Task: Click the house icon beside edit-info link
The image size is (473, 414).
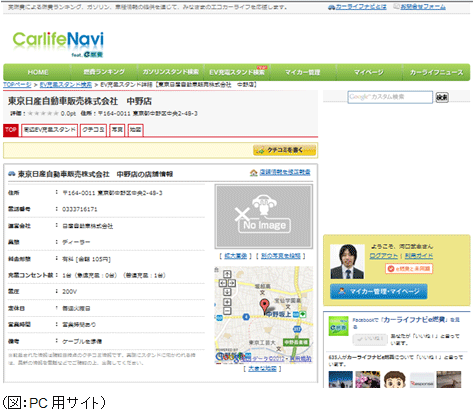Action: point(254,173)
